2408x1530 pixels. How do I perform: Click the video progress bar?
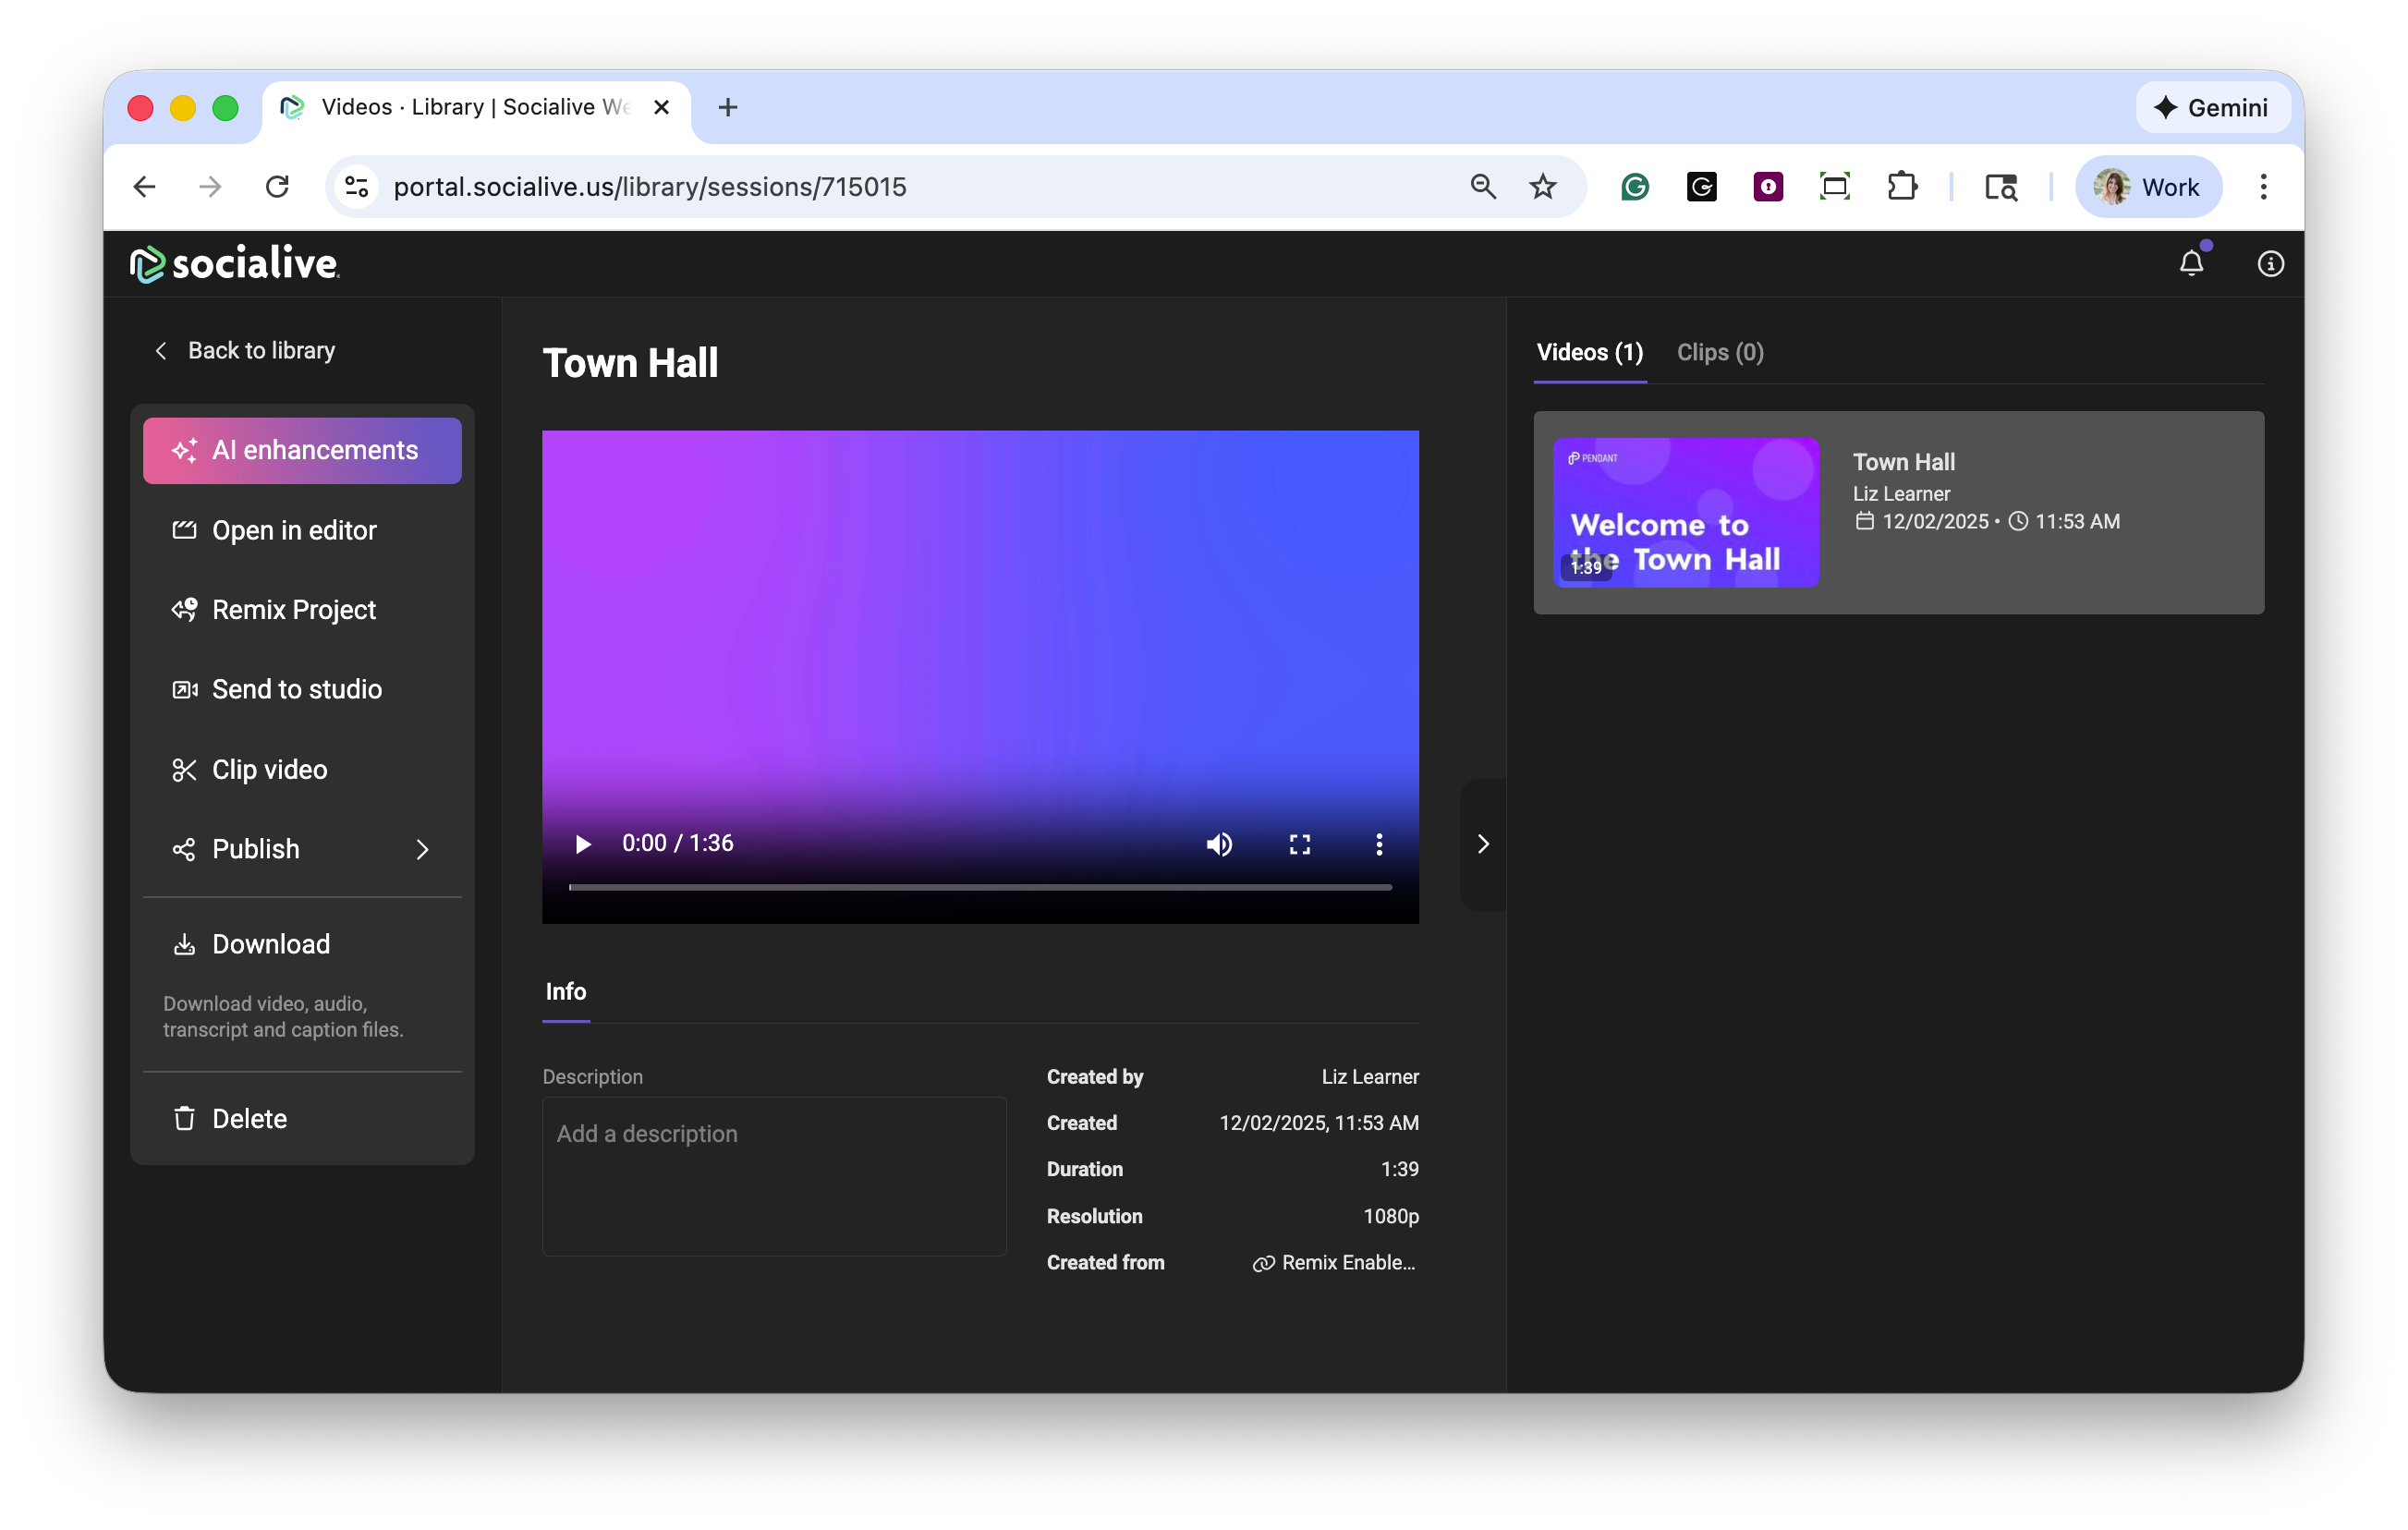click(x=980, y=887)
